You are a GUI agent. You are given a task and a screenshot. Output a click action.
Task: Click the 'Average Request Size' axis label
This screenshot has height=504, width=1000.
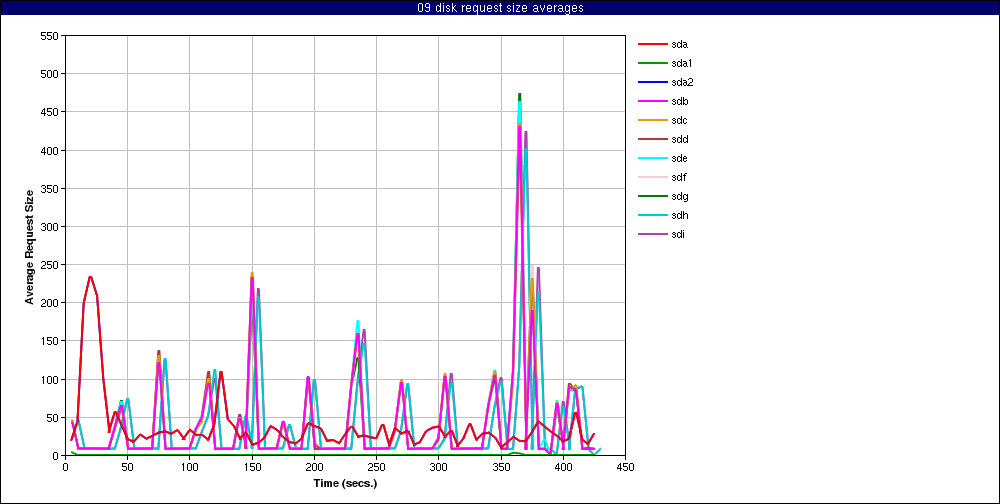coord(29,246)
